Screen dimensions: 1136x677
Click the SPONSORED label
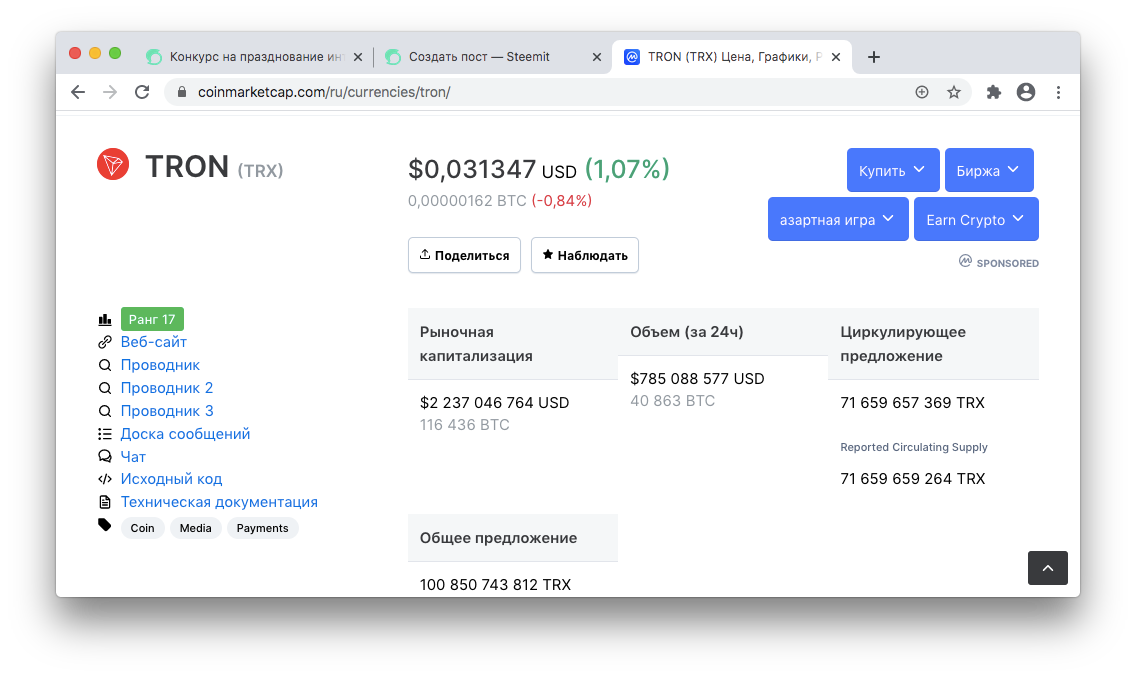coord(1007,263)
